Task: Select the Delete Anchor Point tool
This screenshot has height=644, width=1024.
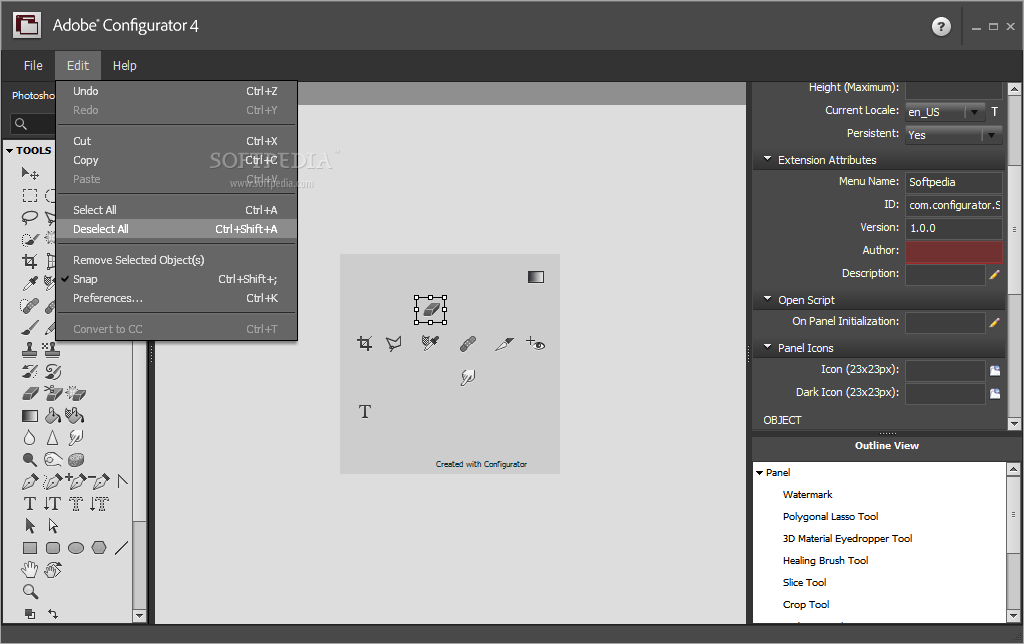Action: 99,481
